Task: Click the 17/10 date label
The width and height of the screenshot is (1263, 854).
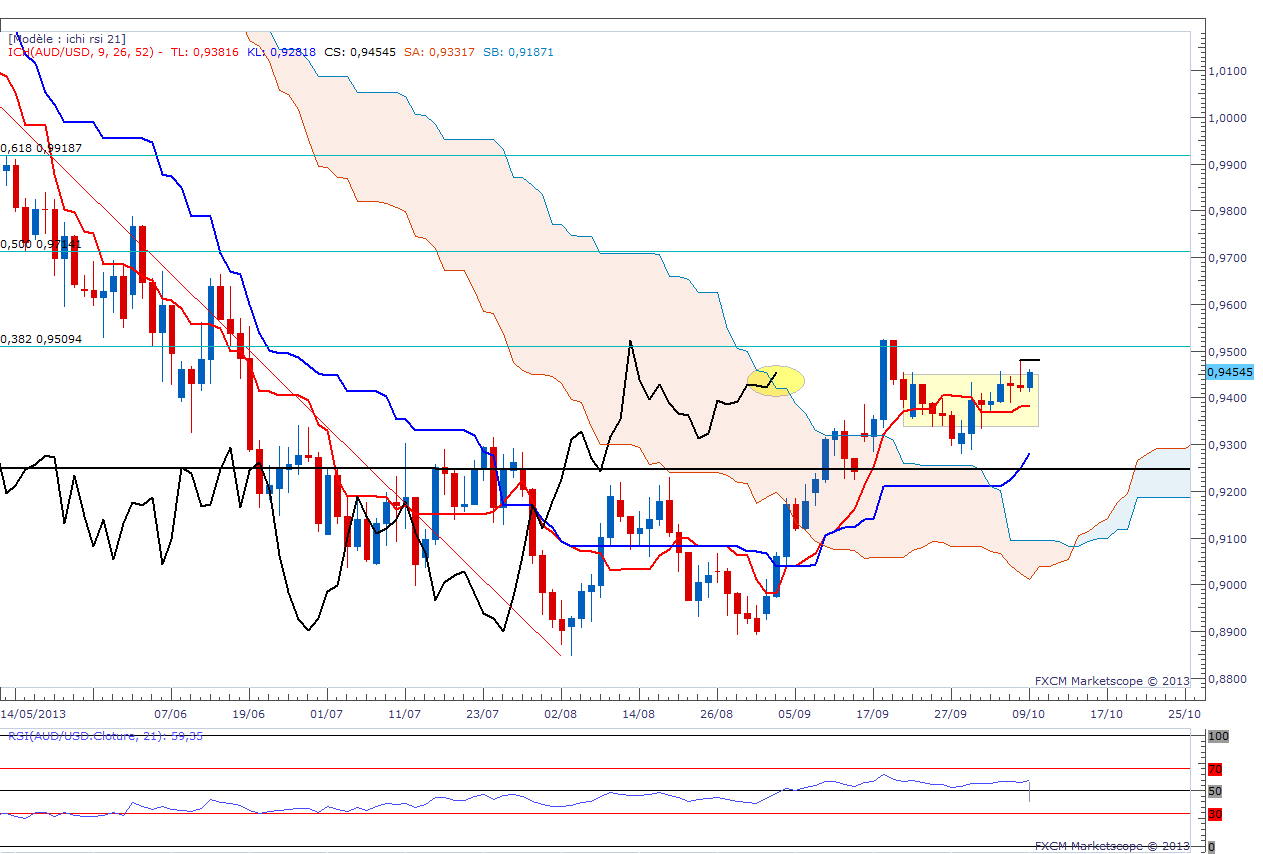Action: tap(1107, 714)
